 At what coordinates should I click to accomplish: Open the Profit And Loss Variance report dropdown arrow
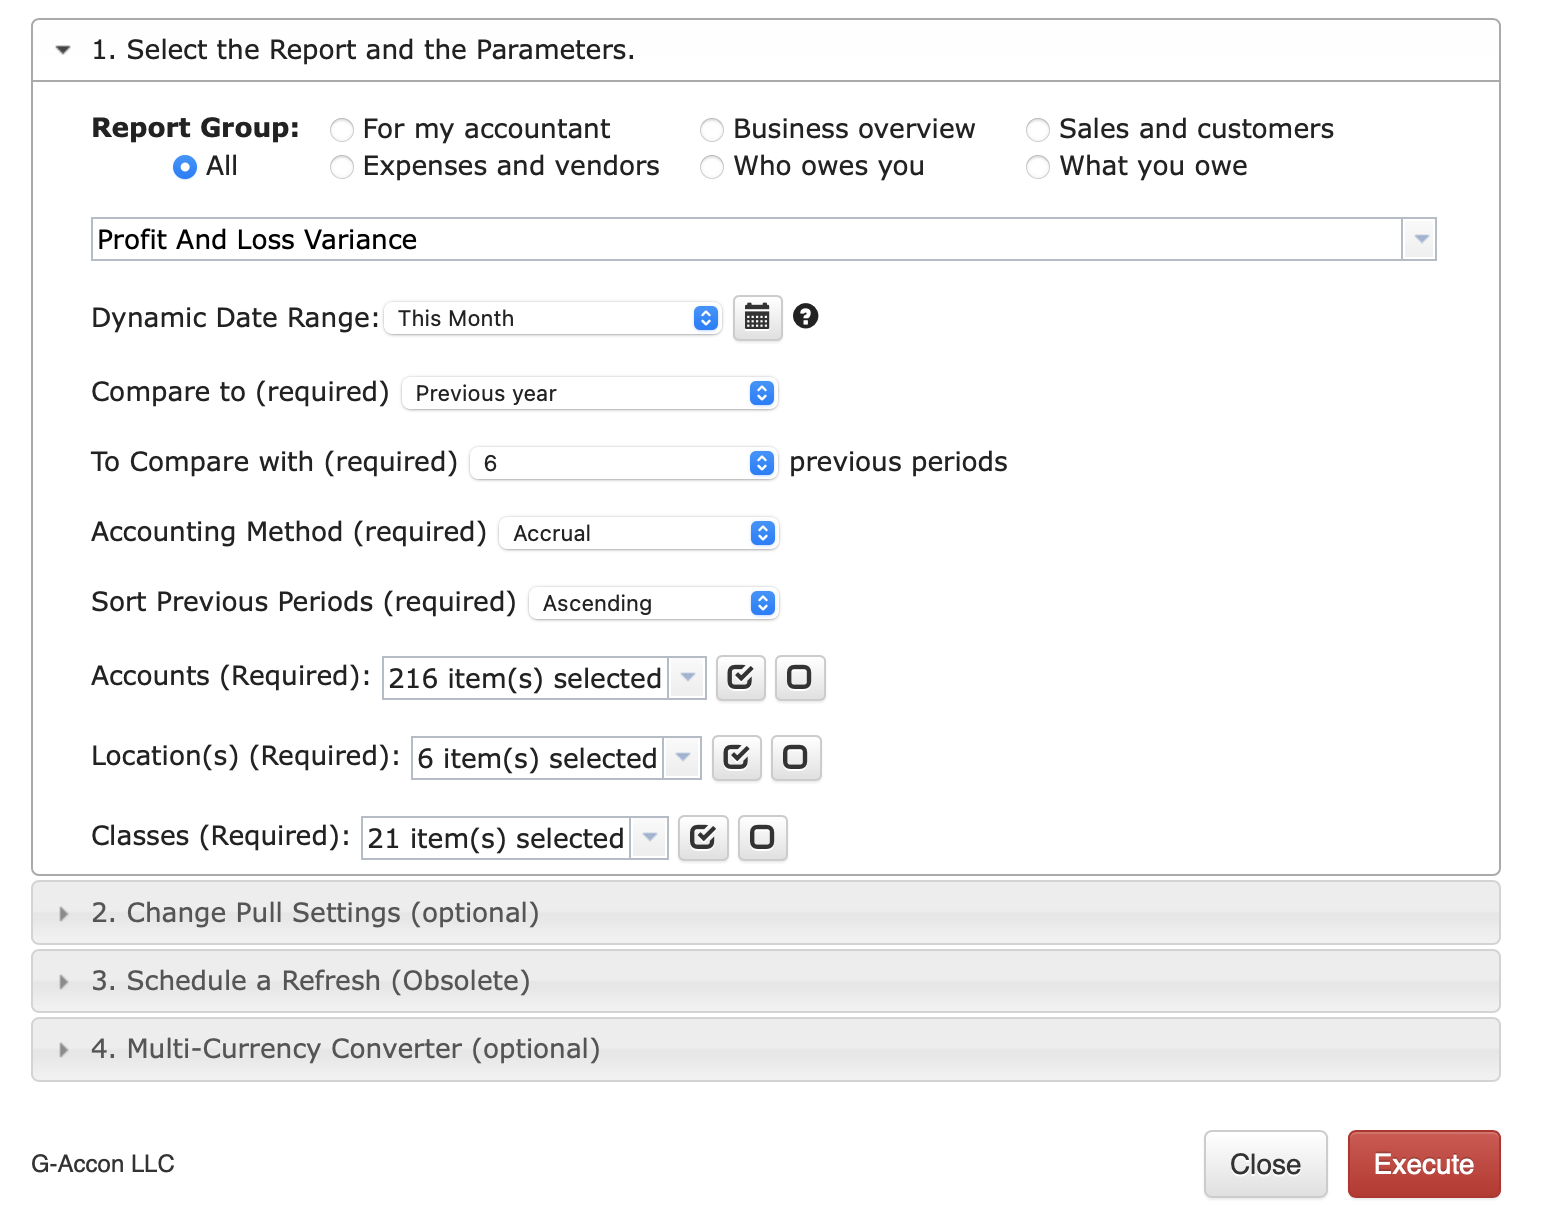click(1419, 240)
